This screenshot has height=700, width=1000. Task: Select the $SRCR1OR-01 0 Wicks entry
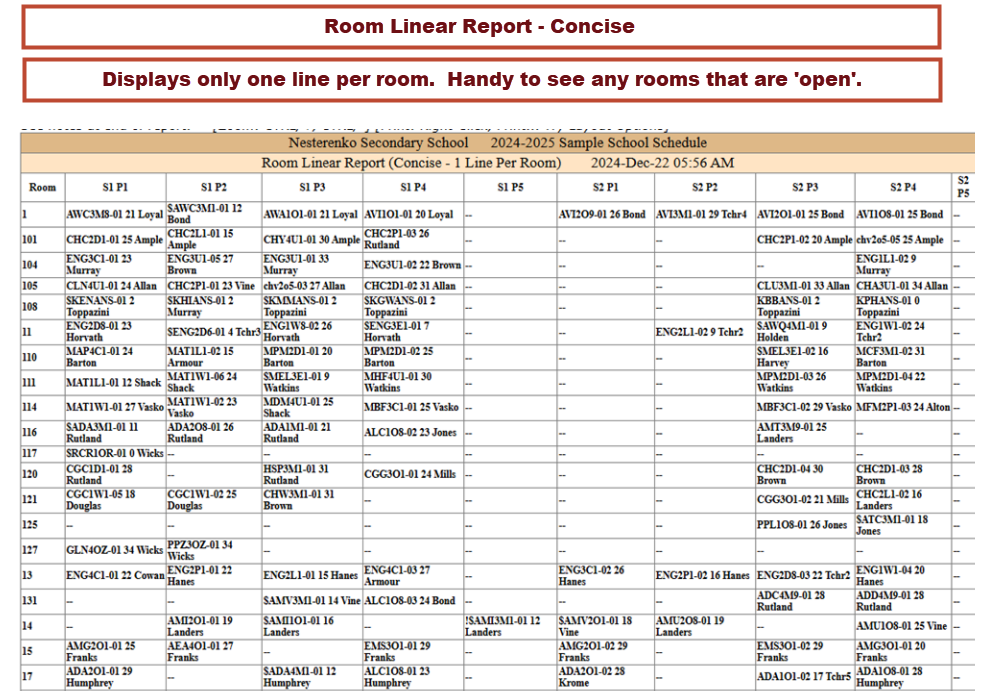(x=114, y=454)
